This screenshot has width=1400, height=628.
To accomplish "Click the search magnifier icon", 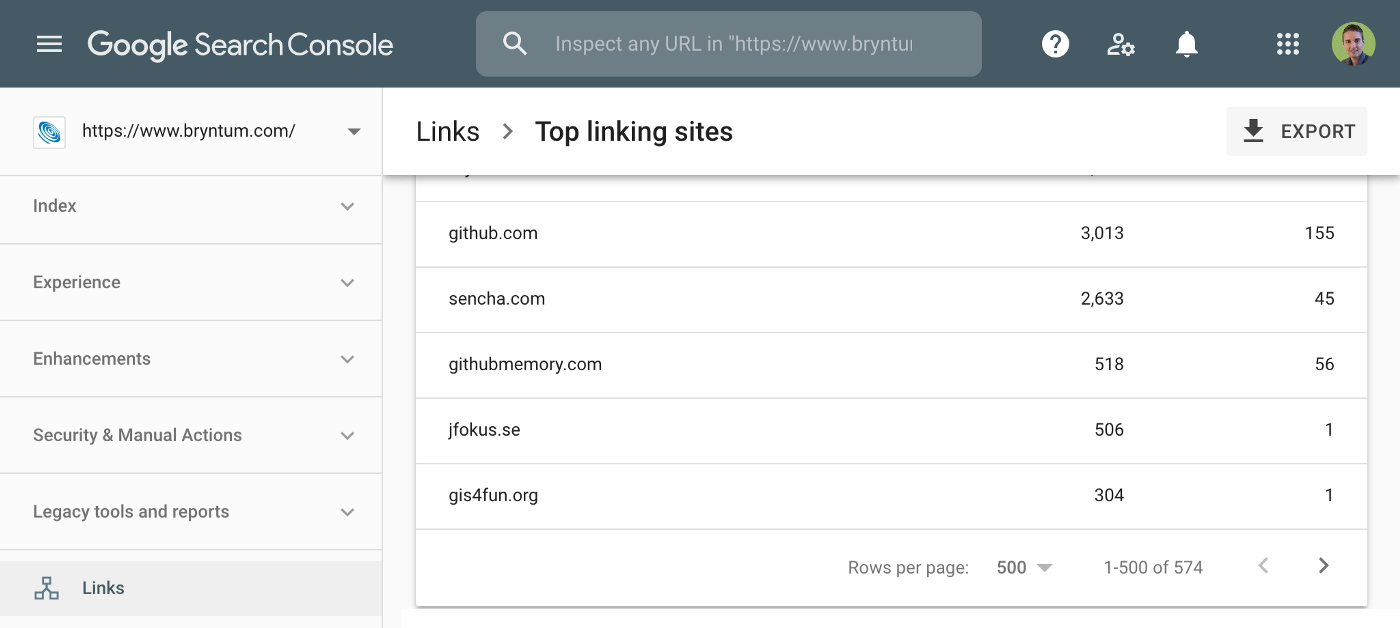I will coord(515,44).
